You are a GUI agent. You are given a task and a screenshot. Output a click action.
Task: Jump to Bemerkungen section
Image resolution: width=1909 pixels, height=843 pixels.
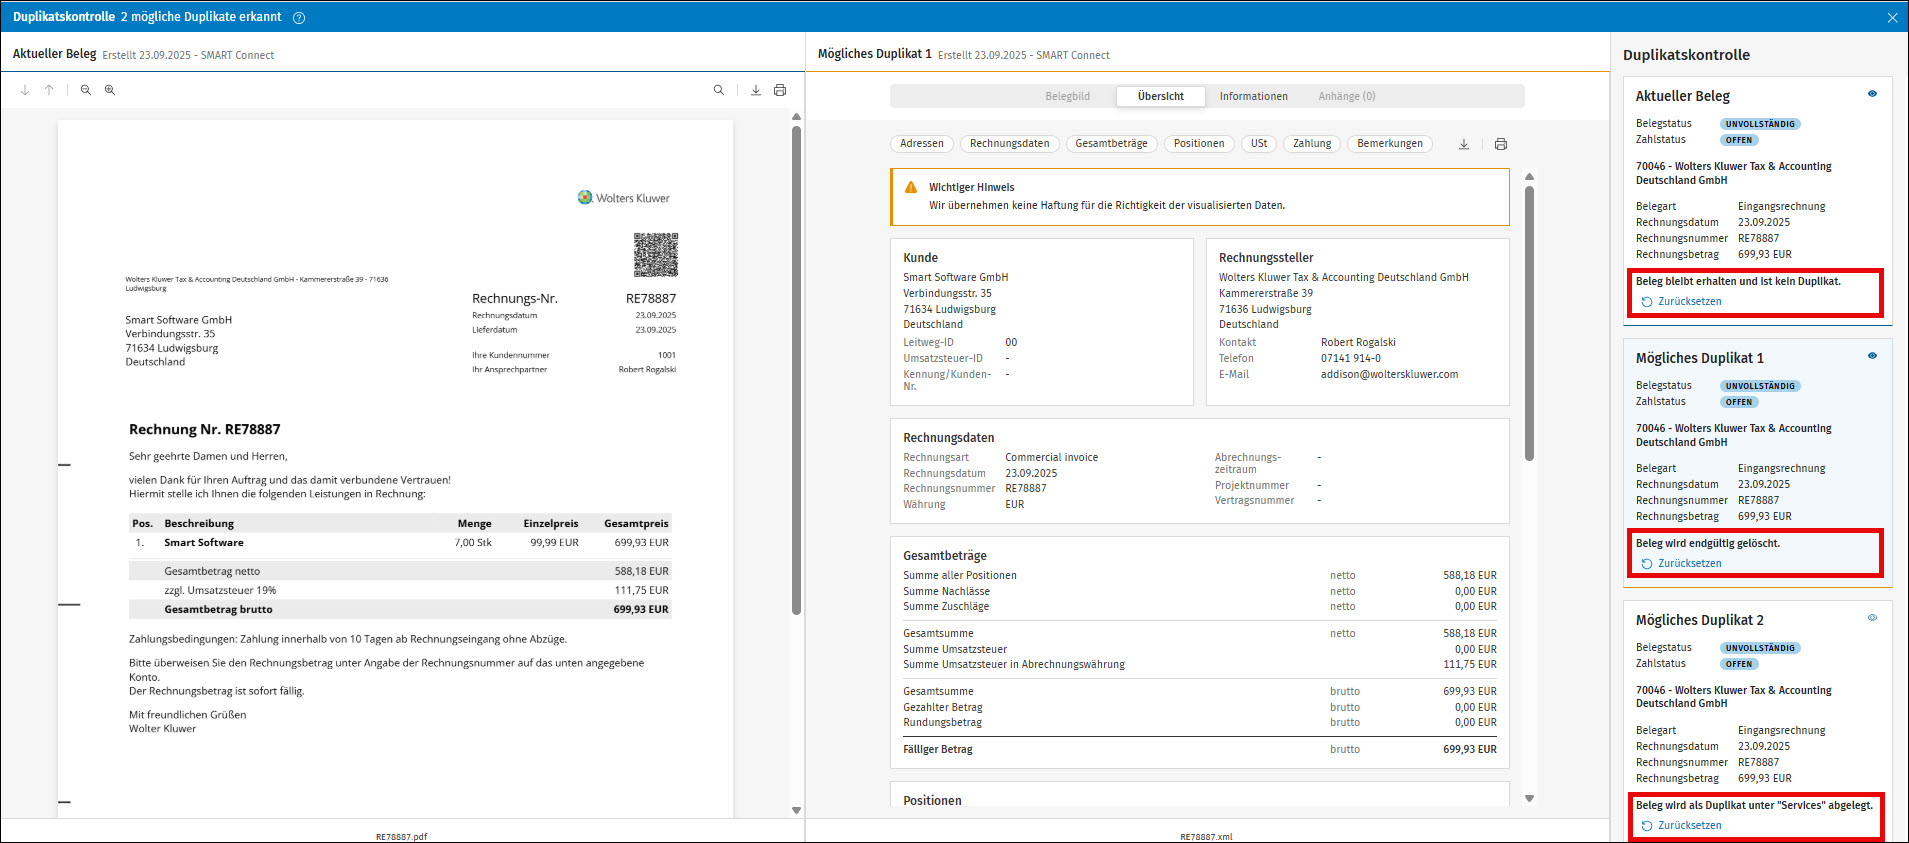[1390, 144]
